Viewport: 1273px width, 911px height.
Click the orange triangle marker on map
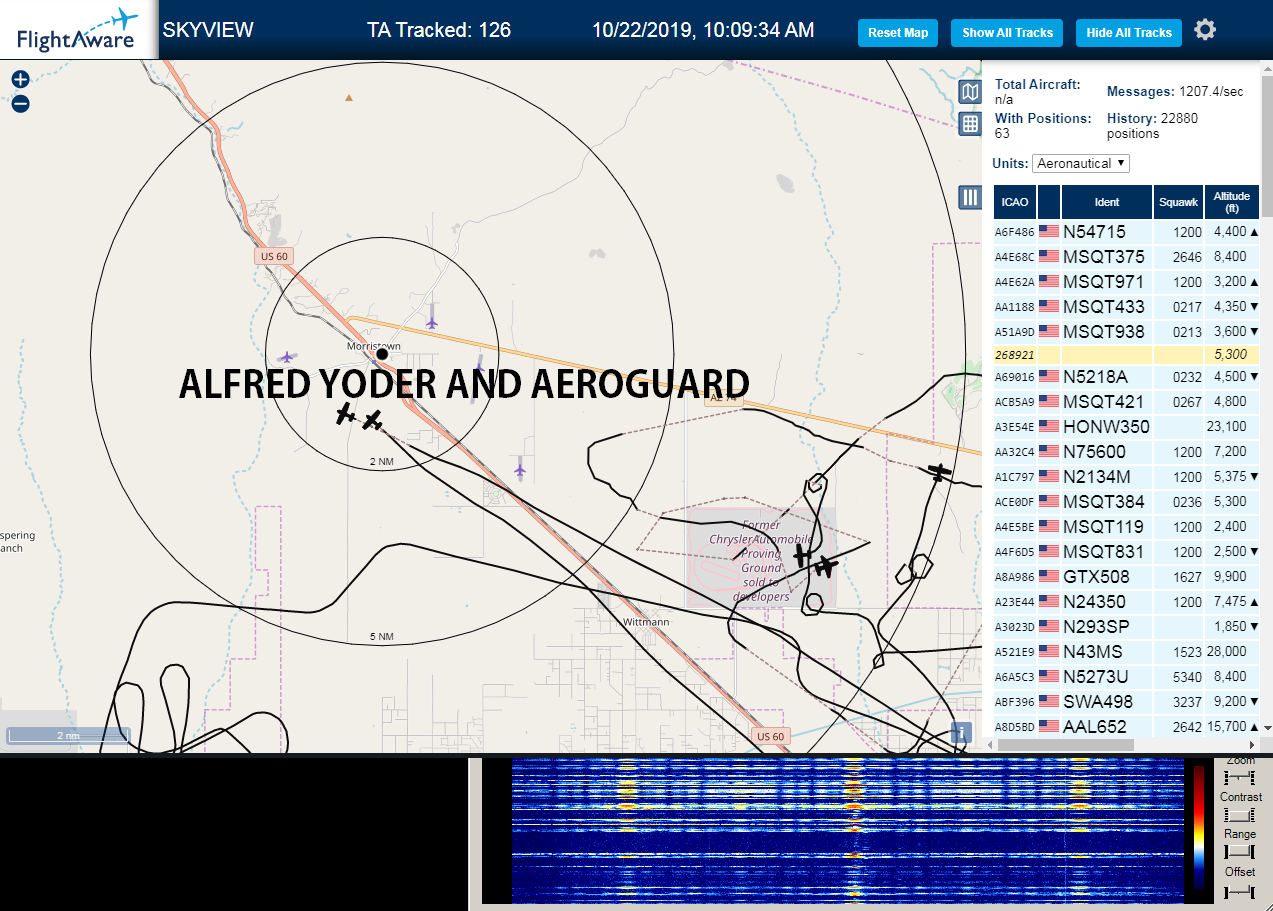[349, 98]
